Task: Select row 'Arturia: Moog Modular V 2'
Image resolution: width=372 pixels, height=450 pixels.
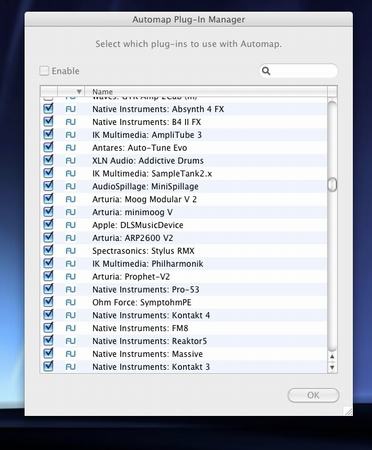Action: 184,199
